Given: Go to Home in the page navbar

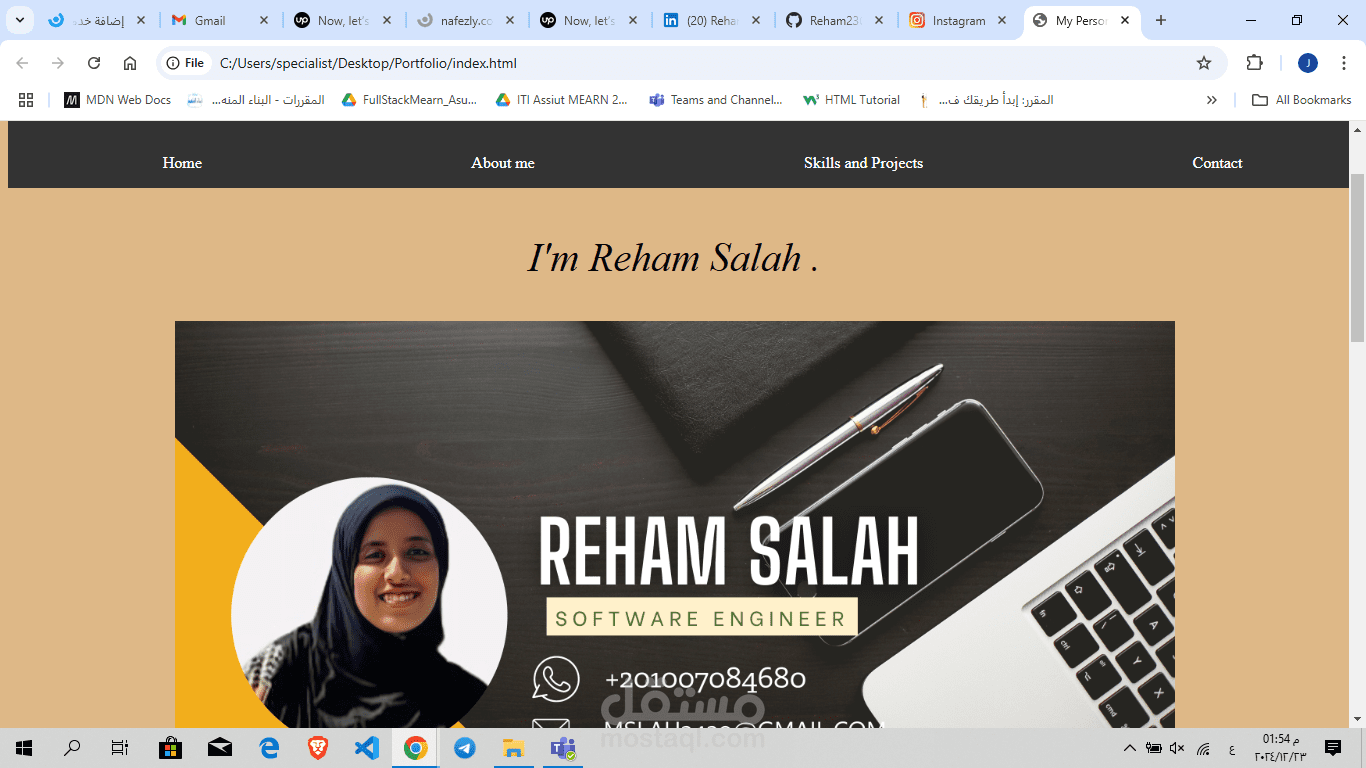Looking at the screenshot, I should click(182, 163).
